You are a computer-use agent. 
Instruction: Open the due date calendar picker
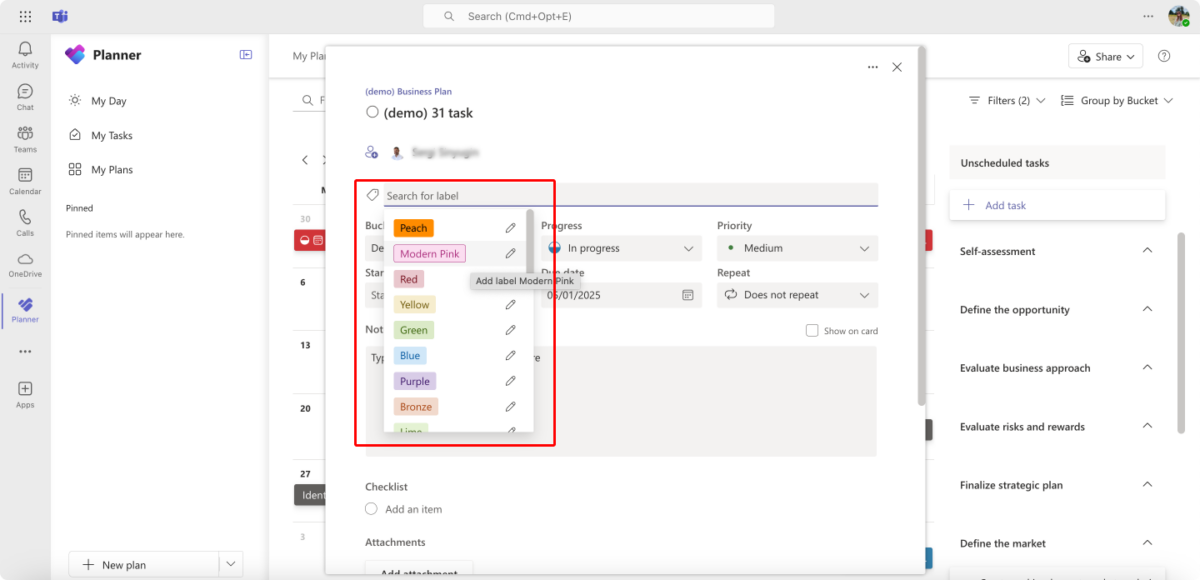(688, 295)
